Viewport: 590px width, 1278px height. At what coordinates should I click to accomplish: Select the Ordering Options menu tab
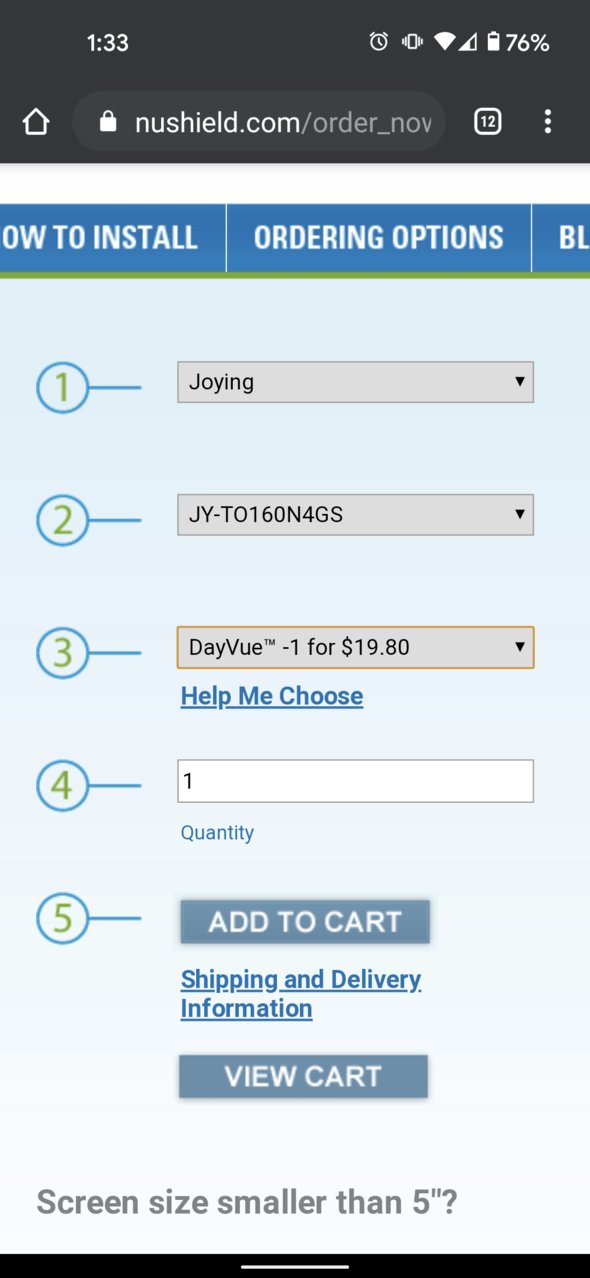click(x=378, y=237)
